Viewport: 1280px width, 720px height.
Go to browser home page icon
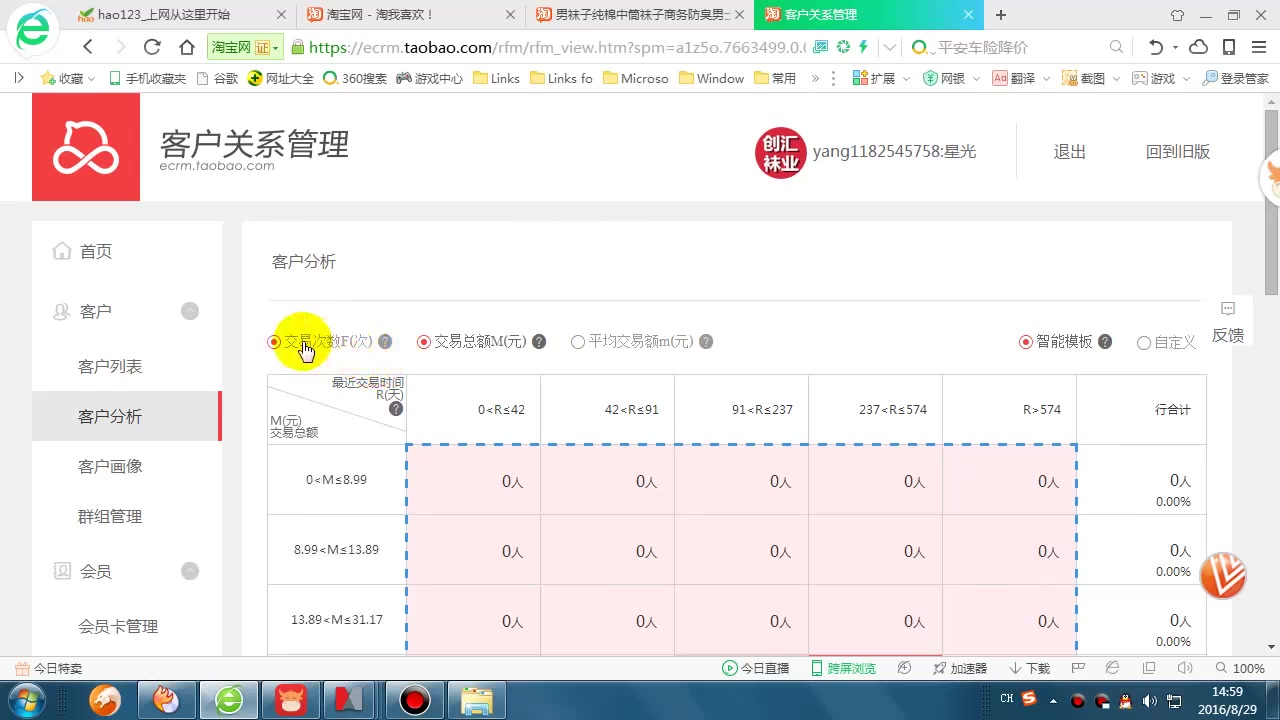187,47
